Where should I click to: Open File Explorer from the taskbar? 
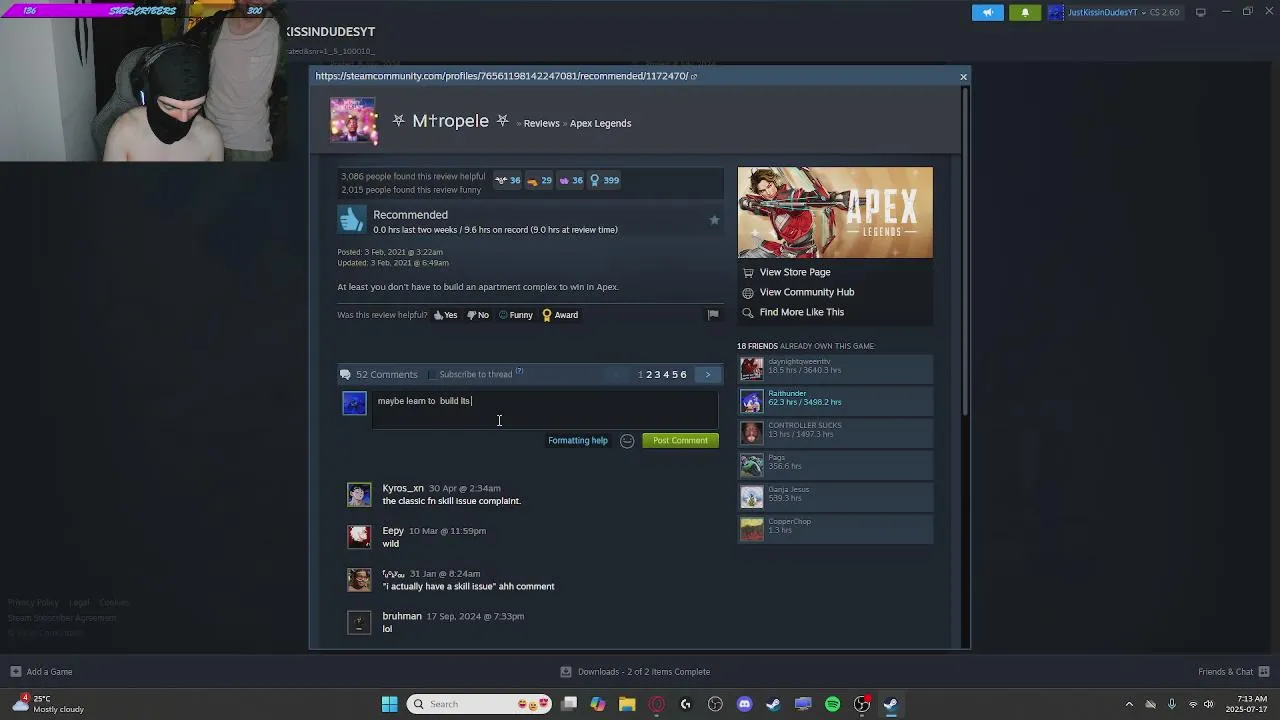pyautogui.click(x=627, y=704)
